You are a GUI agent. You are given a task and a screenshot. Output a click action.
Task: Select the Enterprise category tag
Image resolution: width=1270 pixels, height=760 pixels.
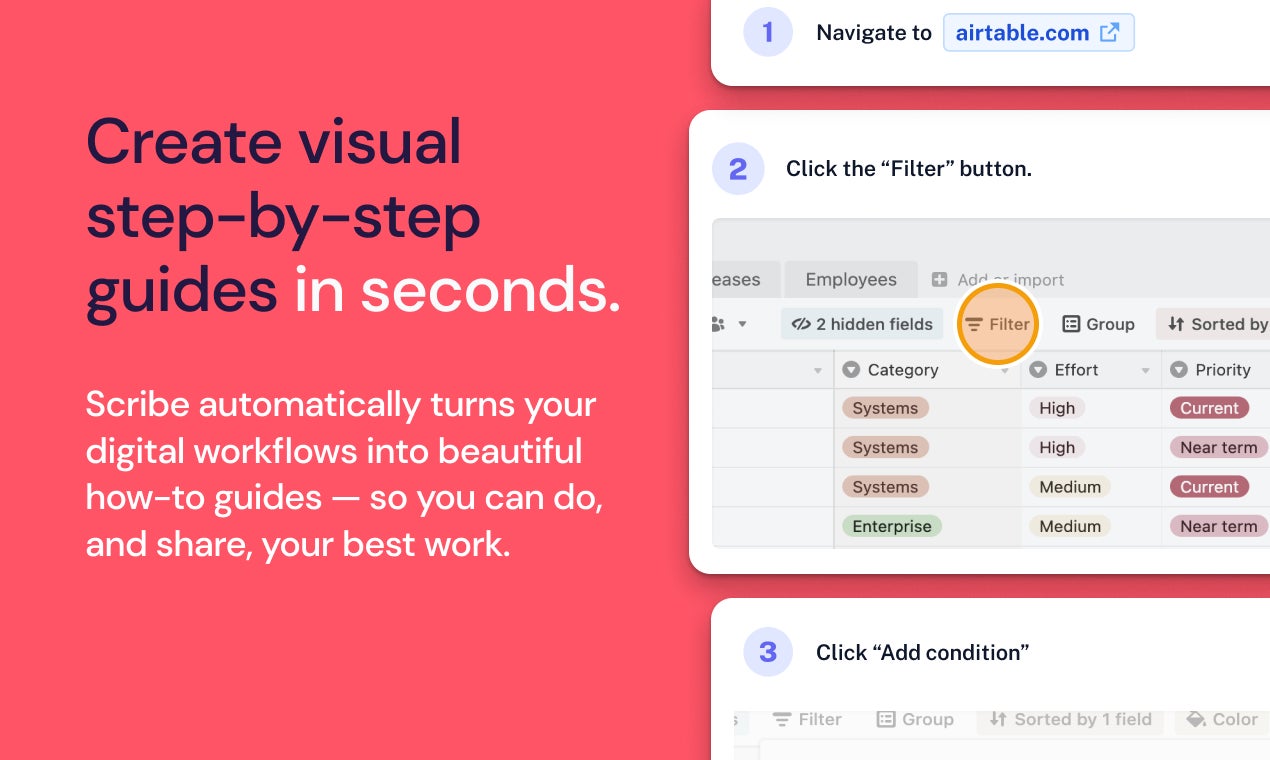click(x=892, y=526)
